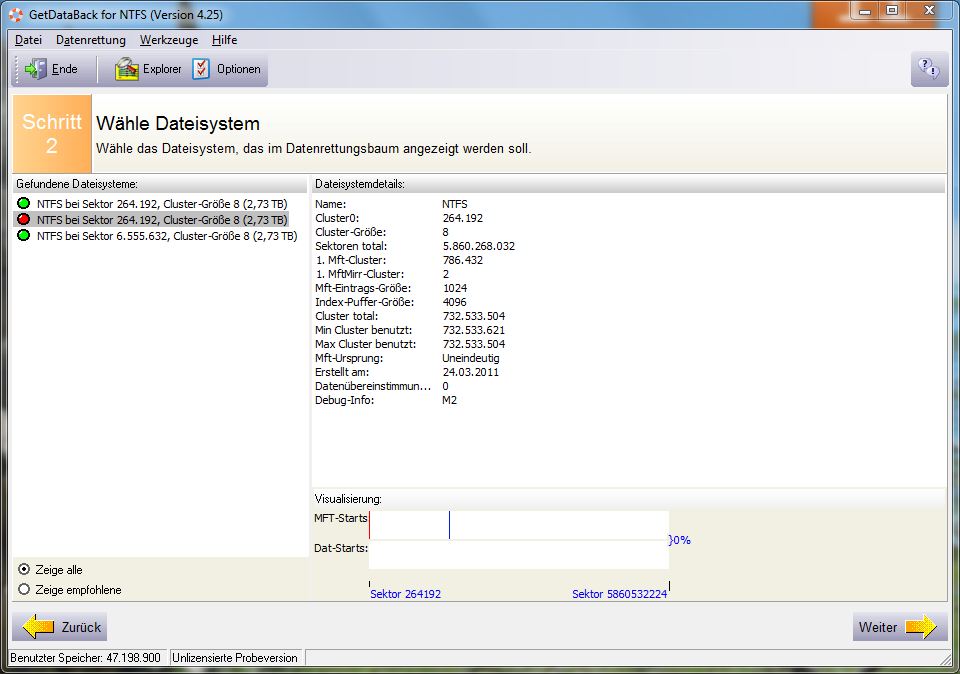Viewport: 960px width, 674px height.
Task: Select NTFS bei Sektor 6.555.632 entry
Action: (x=167, y=236)
